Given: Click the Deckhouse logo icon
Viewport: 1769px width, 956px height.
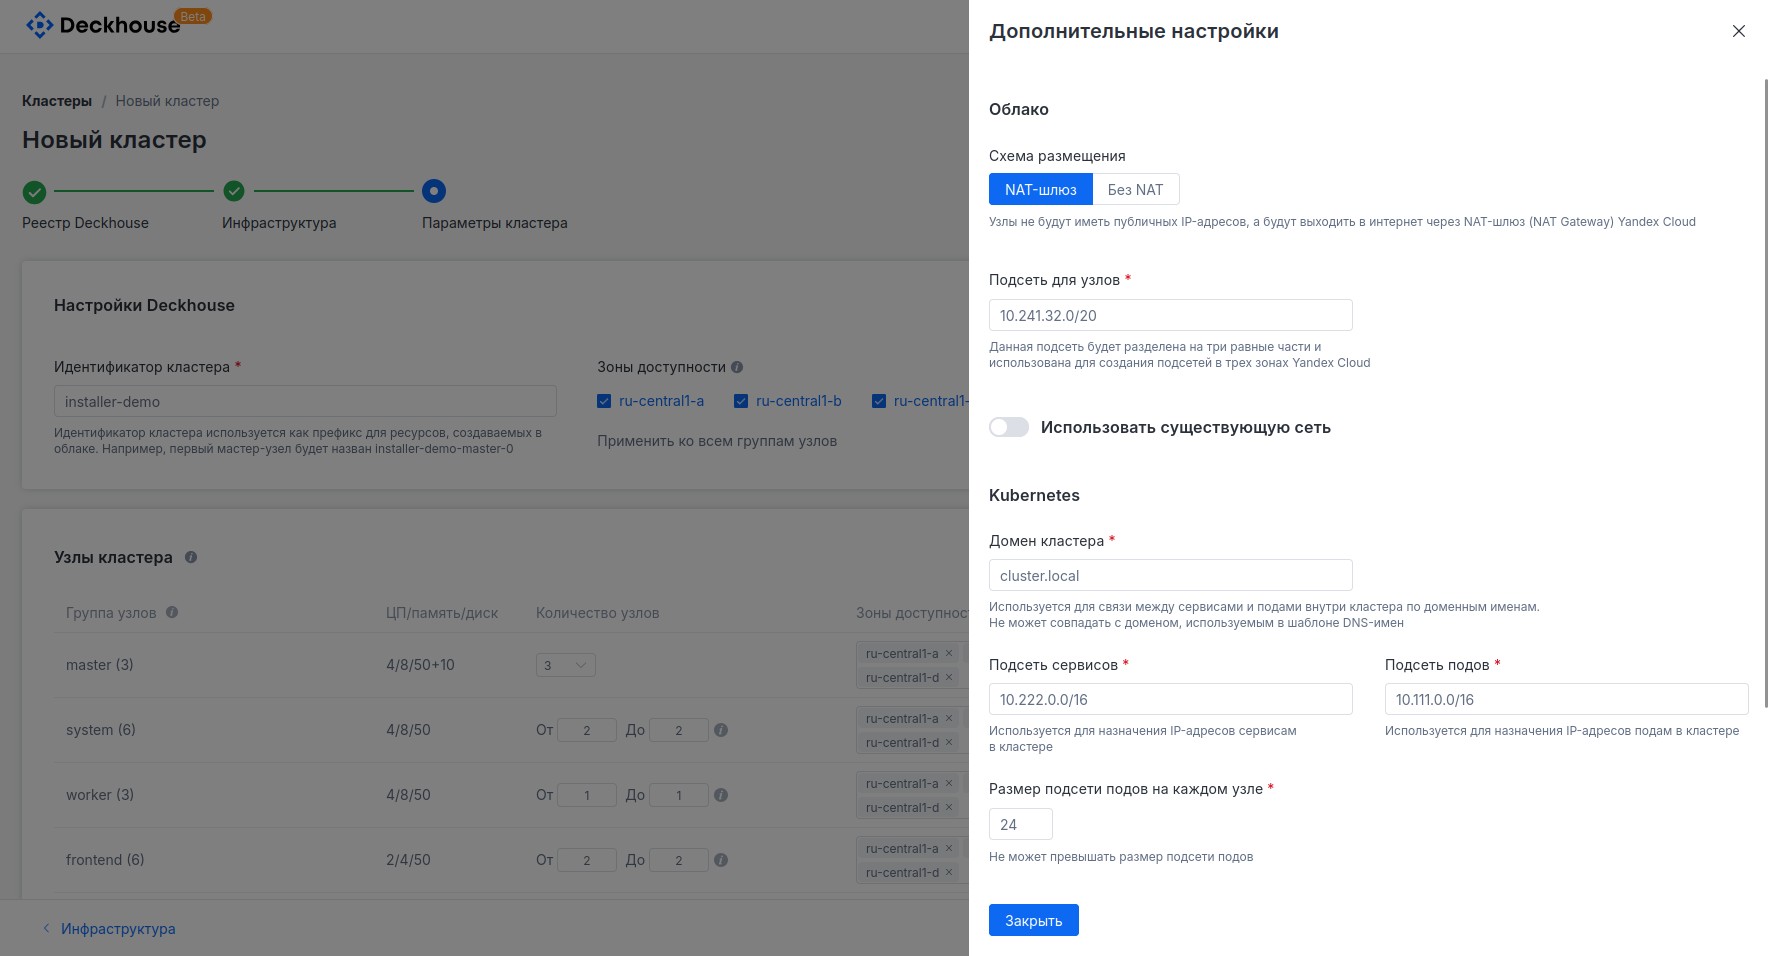Looking at the screenshot, I should point(38,24).
